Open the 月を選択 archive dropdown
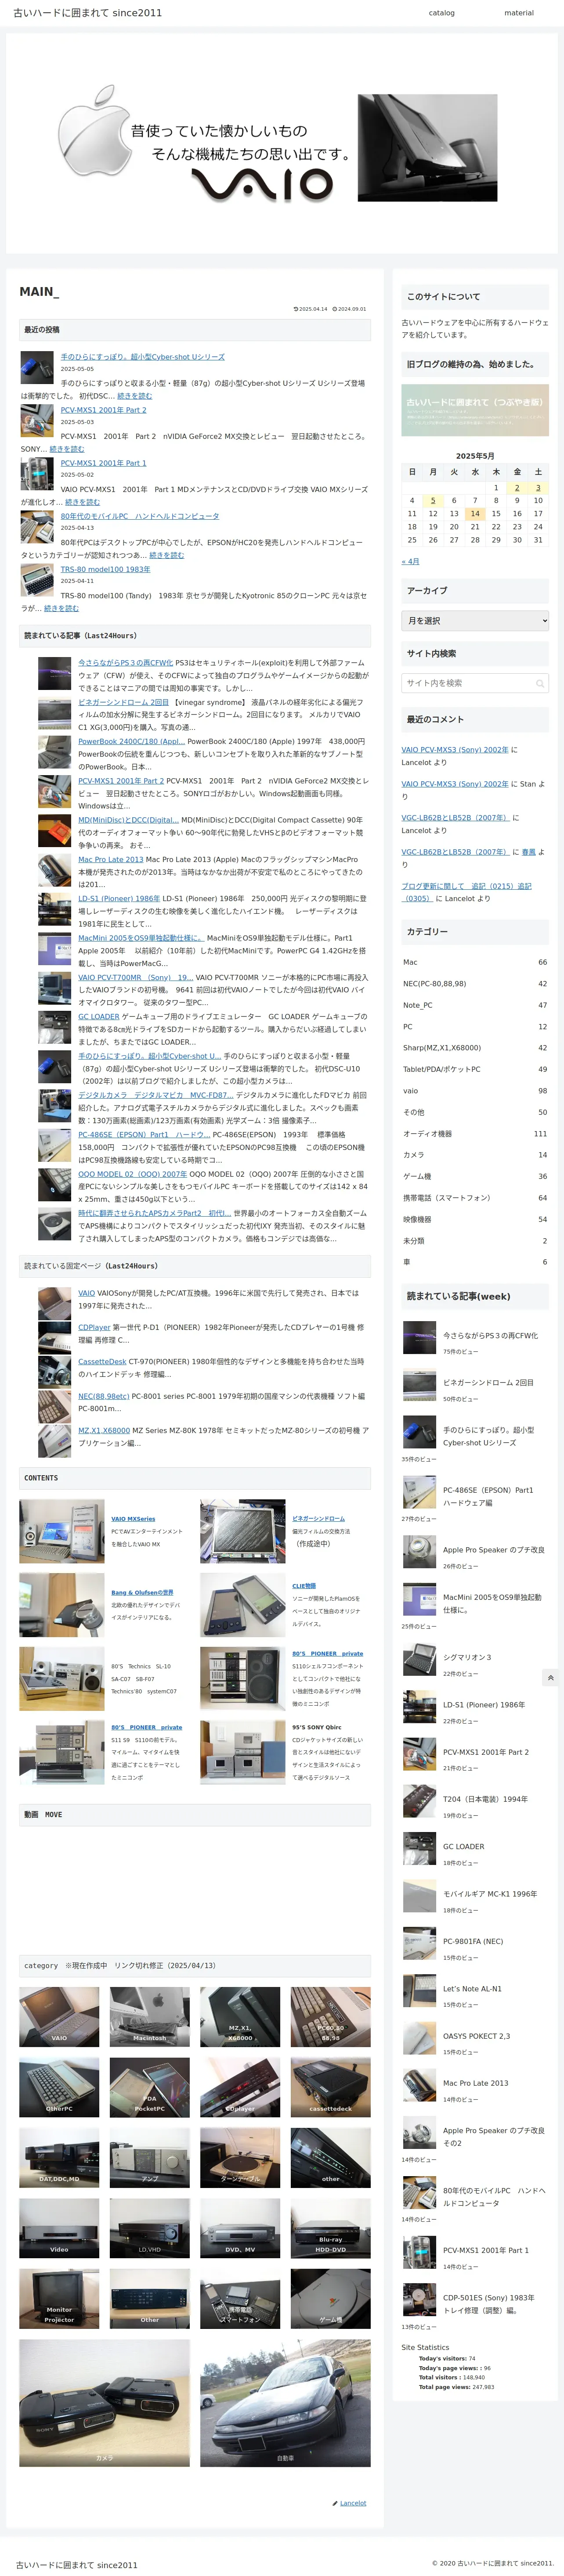This screenshot has height=2576, width=564. tap(475, 621)
